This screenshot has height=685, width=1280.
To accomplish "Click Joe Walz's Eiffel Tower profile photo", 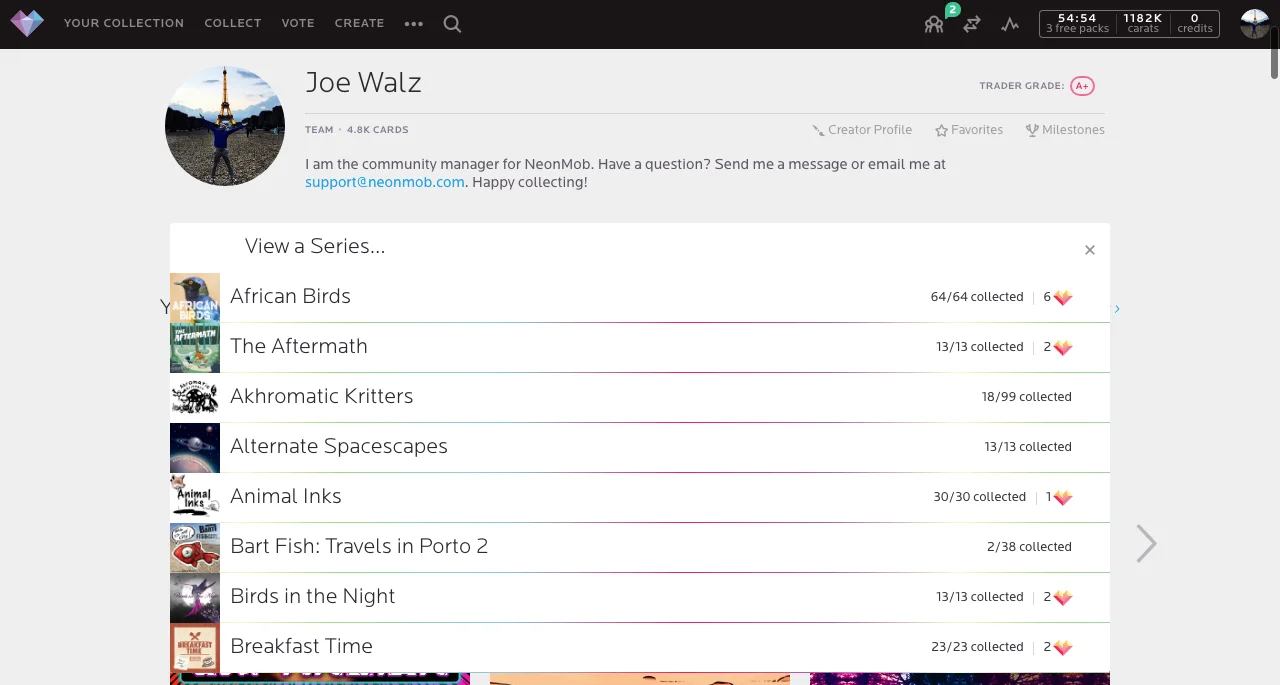I will pos(225,126).
